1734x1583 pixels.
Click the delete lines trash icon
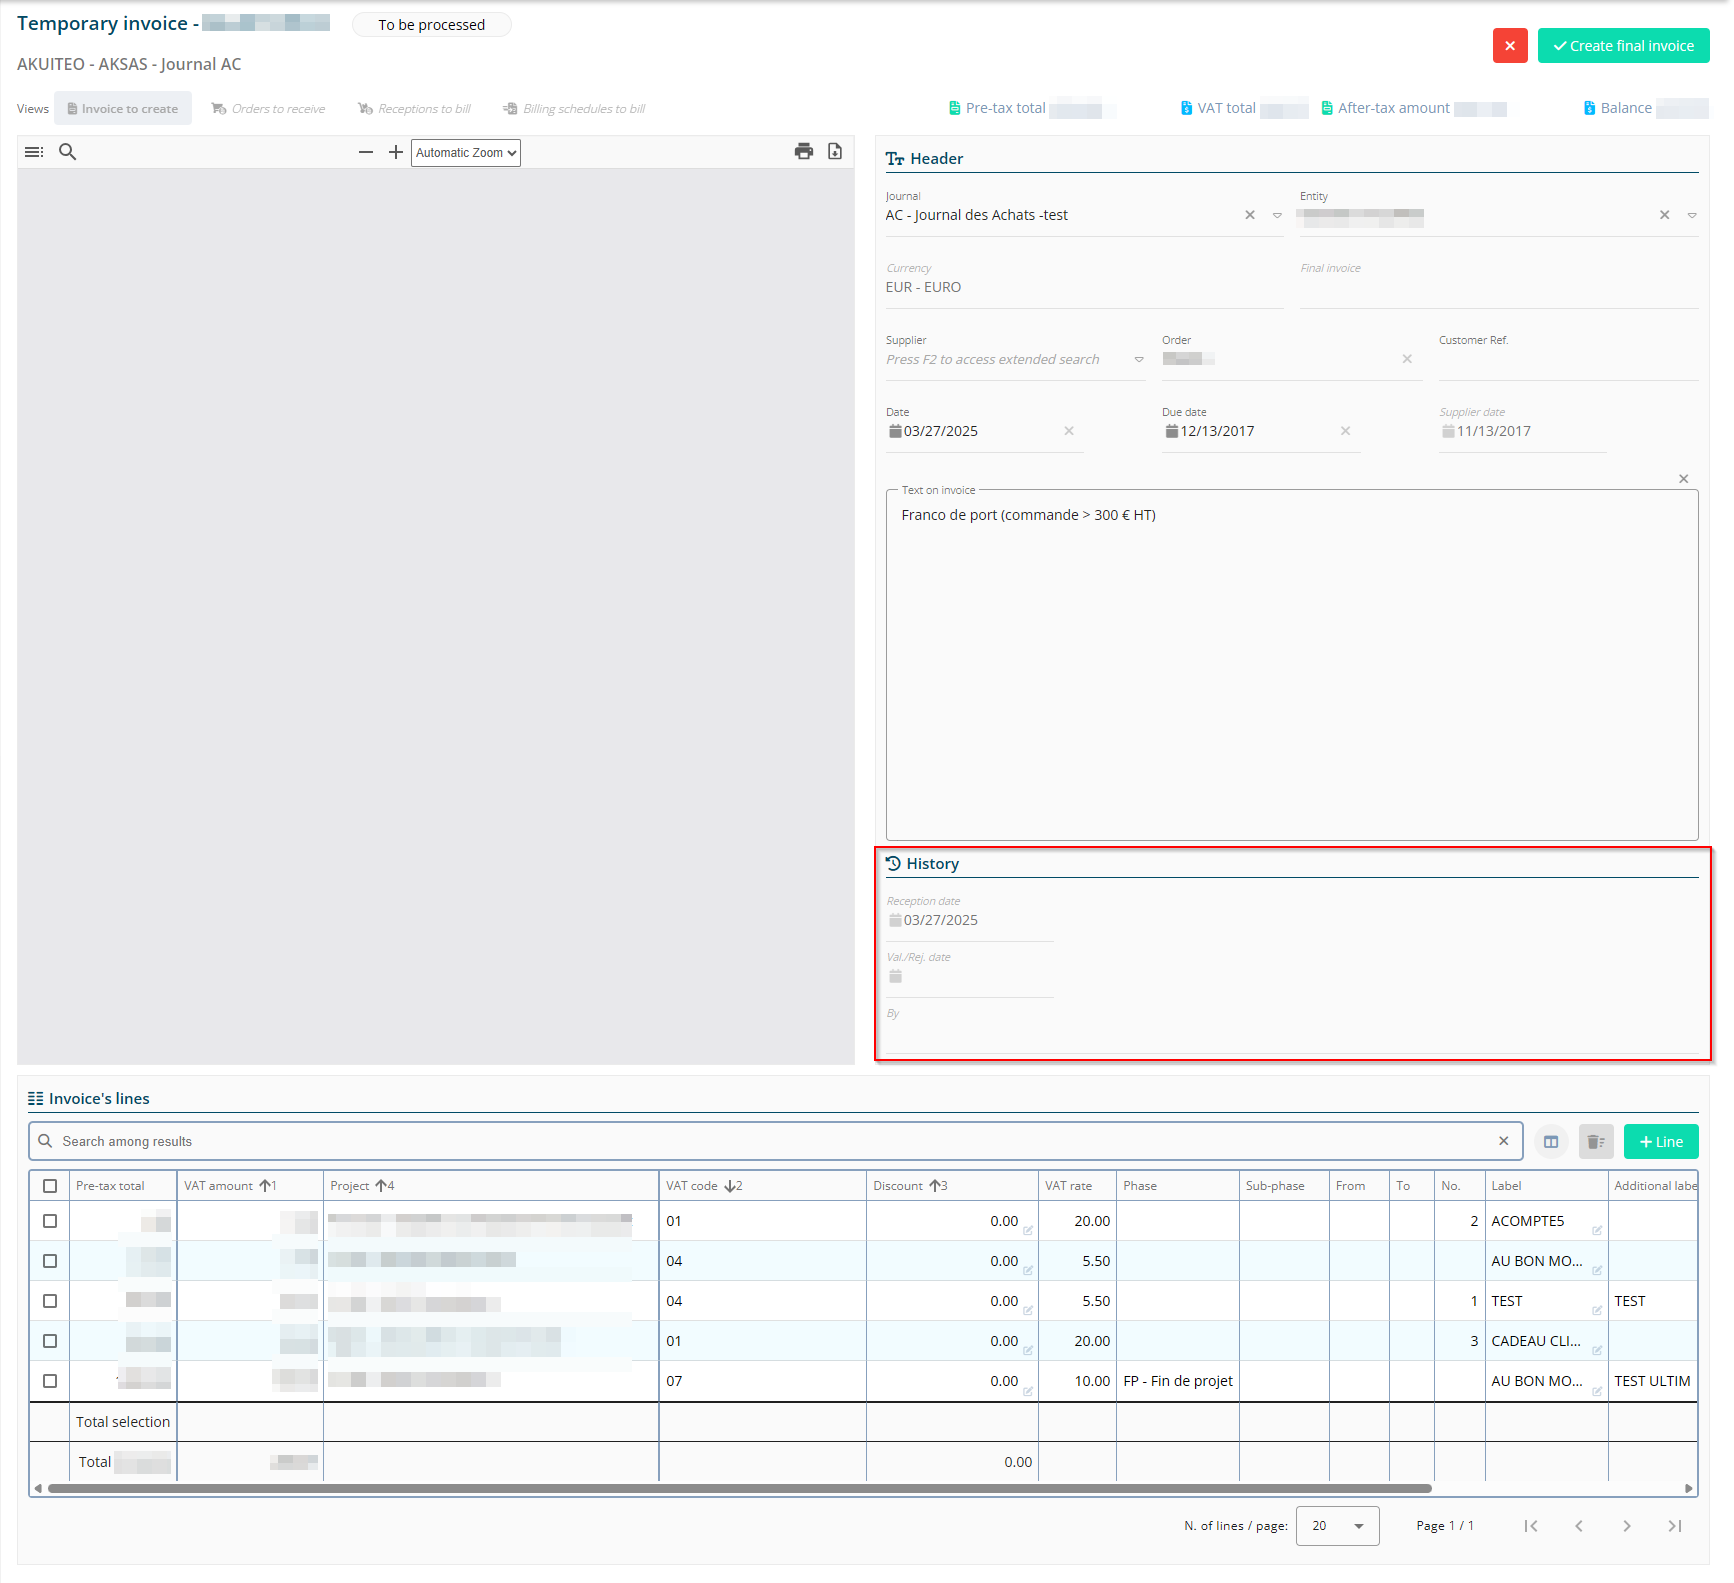tap(1596, 1142)
